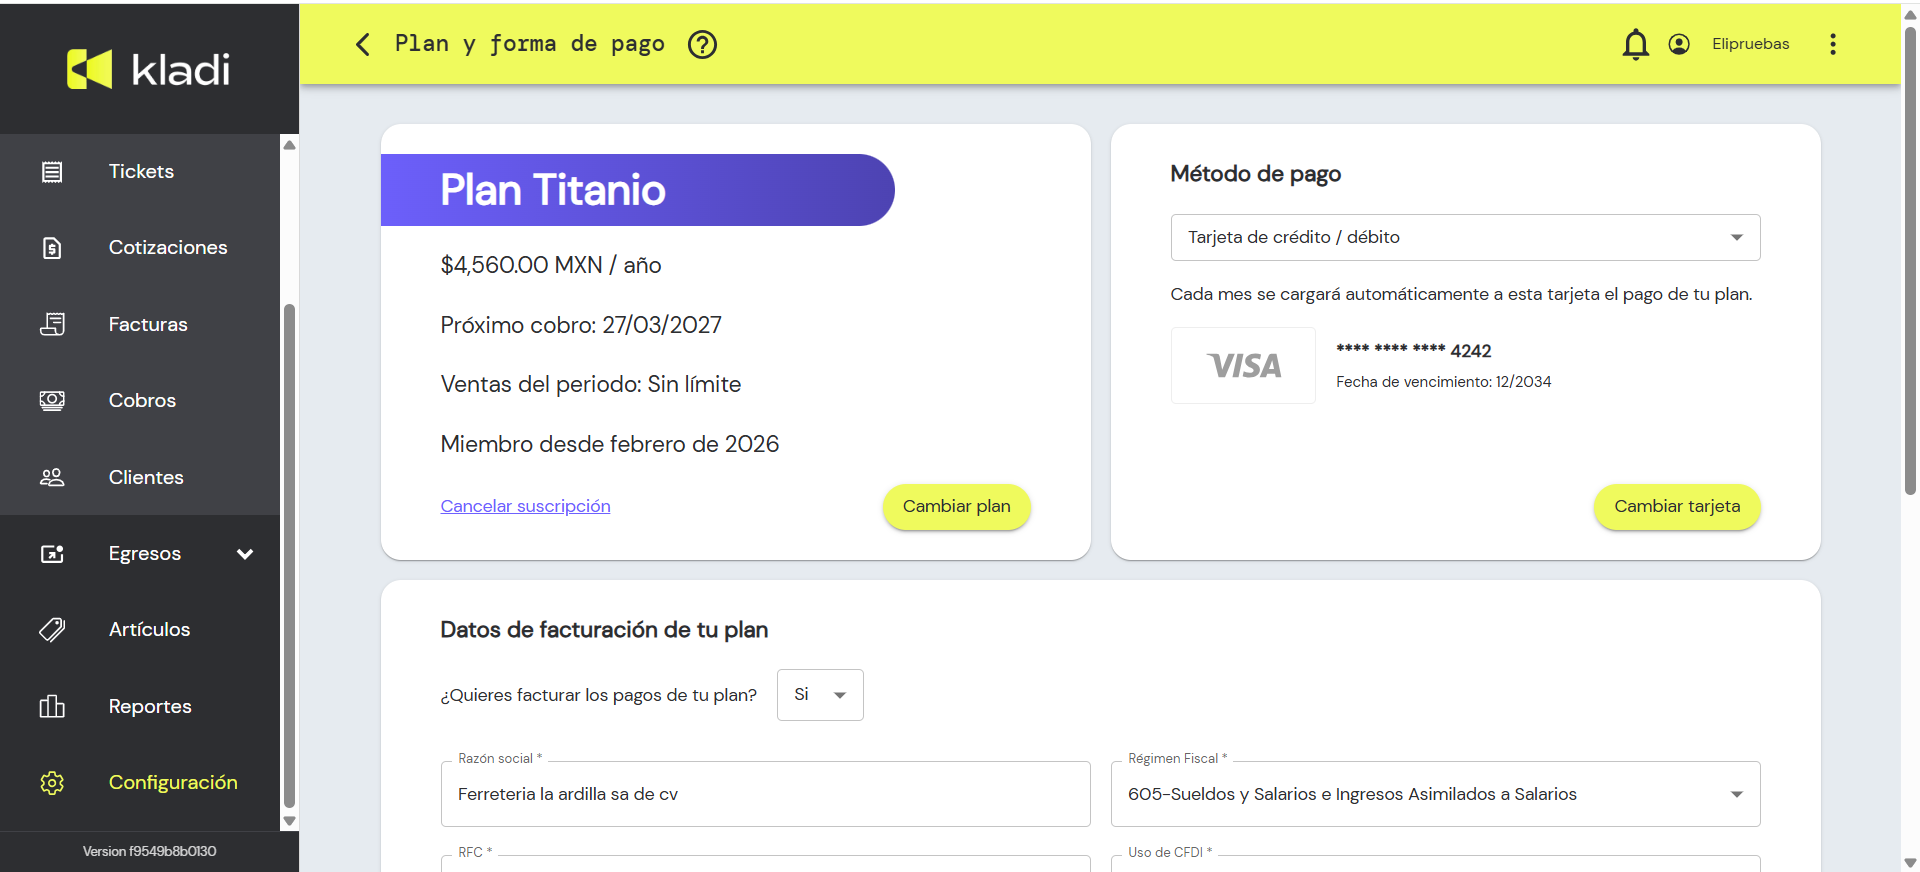This screenshot has height=872, width=1920.
Task: Click the Cambiar plan button
Action: tap(956, 507)
